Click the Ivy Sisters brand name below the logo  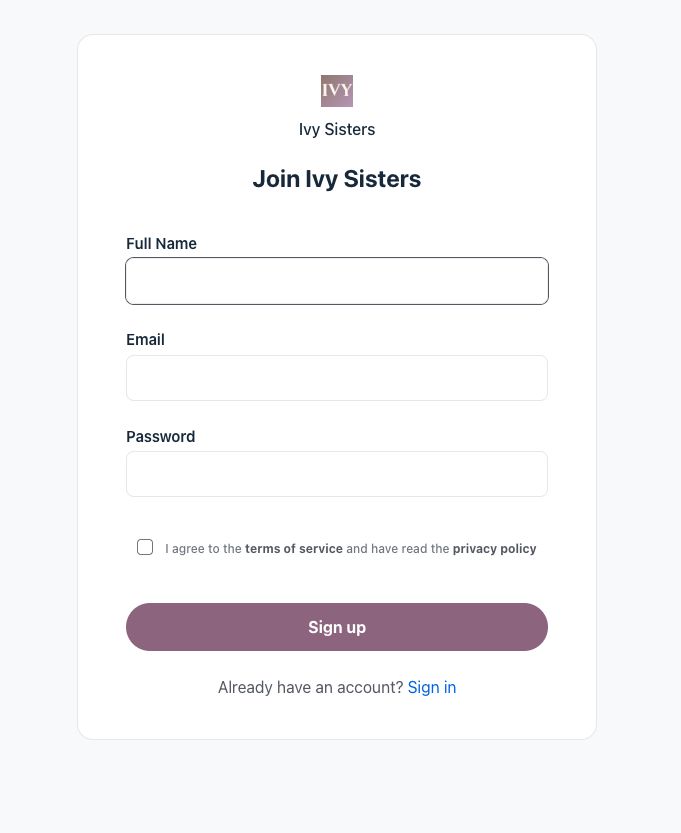[337, 130]
